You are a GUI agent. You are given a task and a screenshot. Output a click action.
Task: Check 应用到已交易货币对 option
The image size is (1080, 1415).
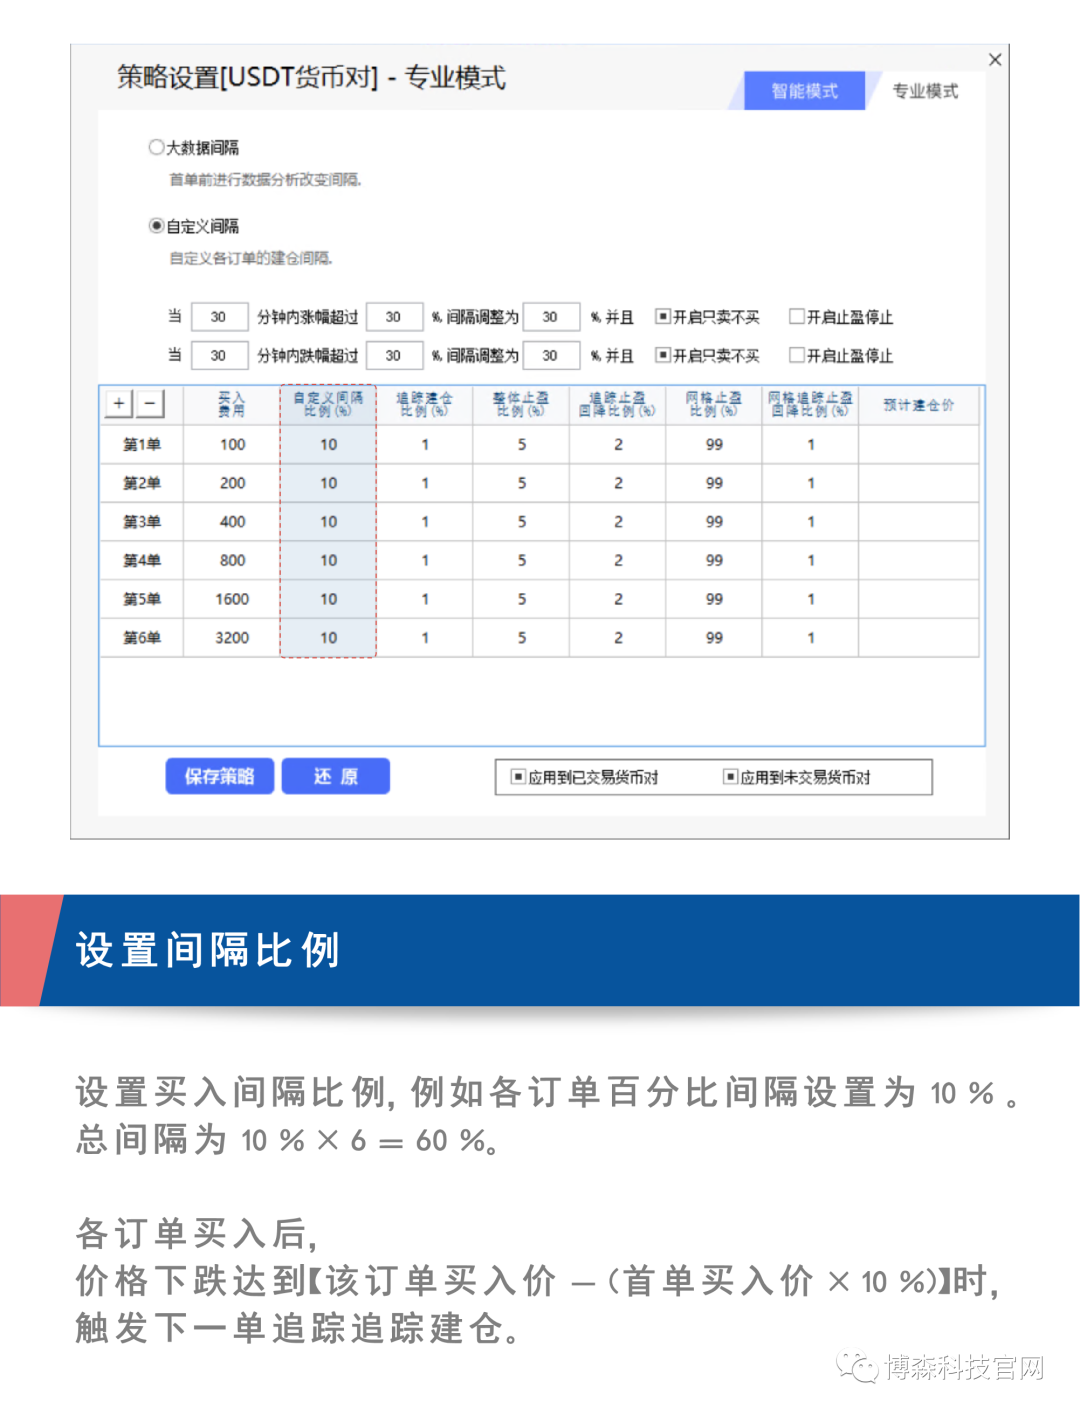[518, 777]
